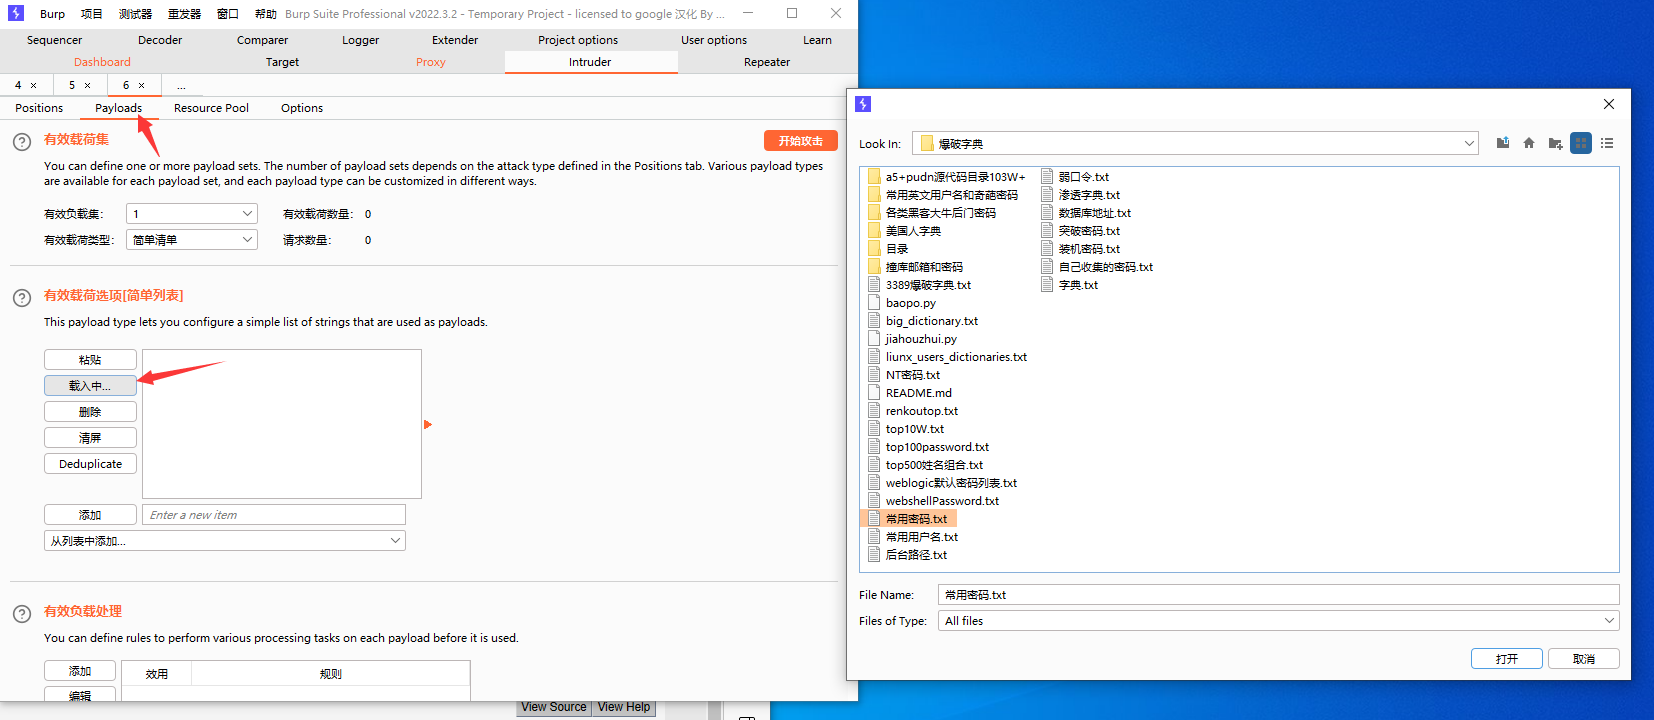Click 打开 to open selected file
Image resolution: width=1654 pixels, height=720 pixels.
tap(1507, 659)
